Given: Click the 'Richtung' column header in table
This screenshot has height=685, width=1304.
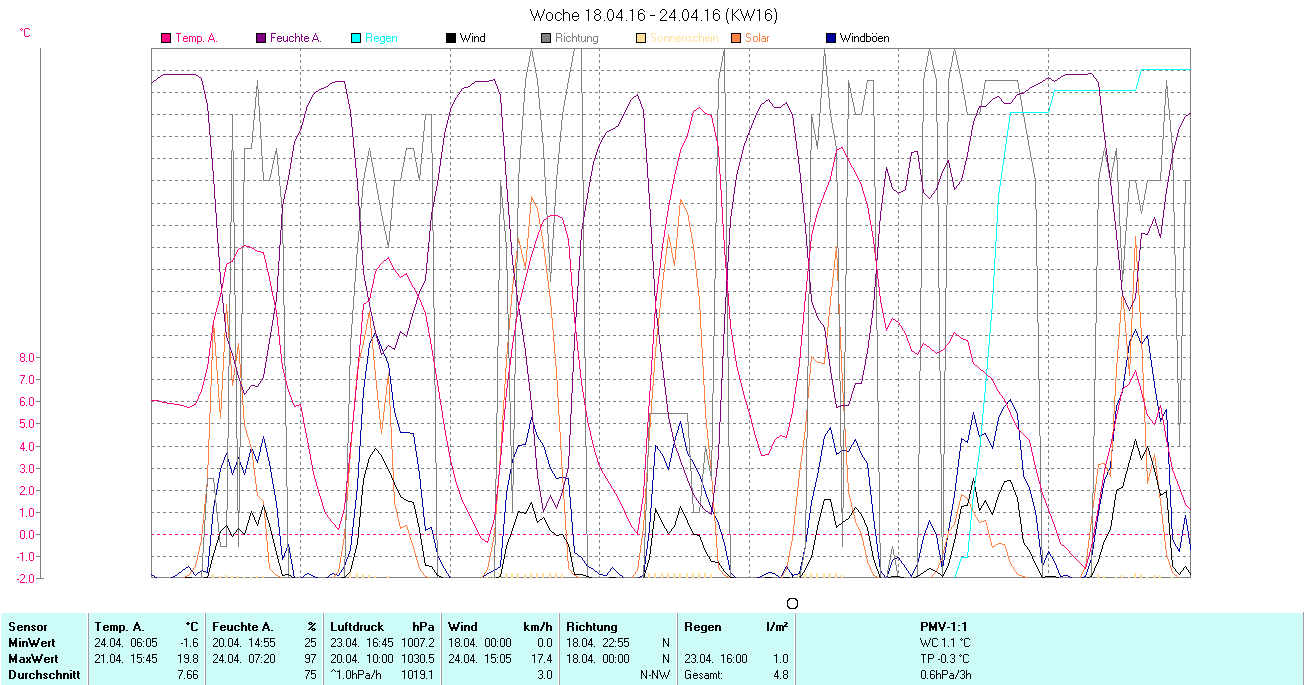Looking at the screenshot, I should click(x=592, y=627).
